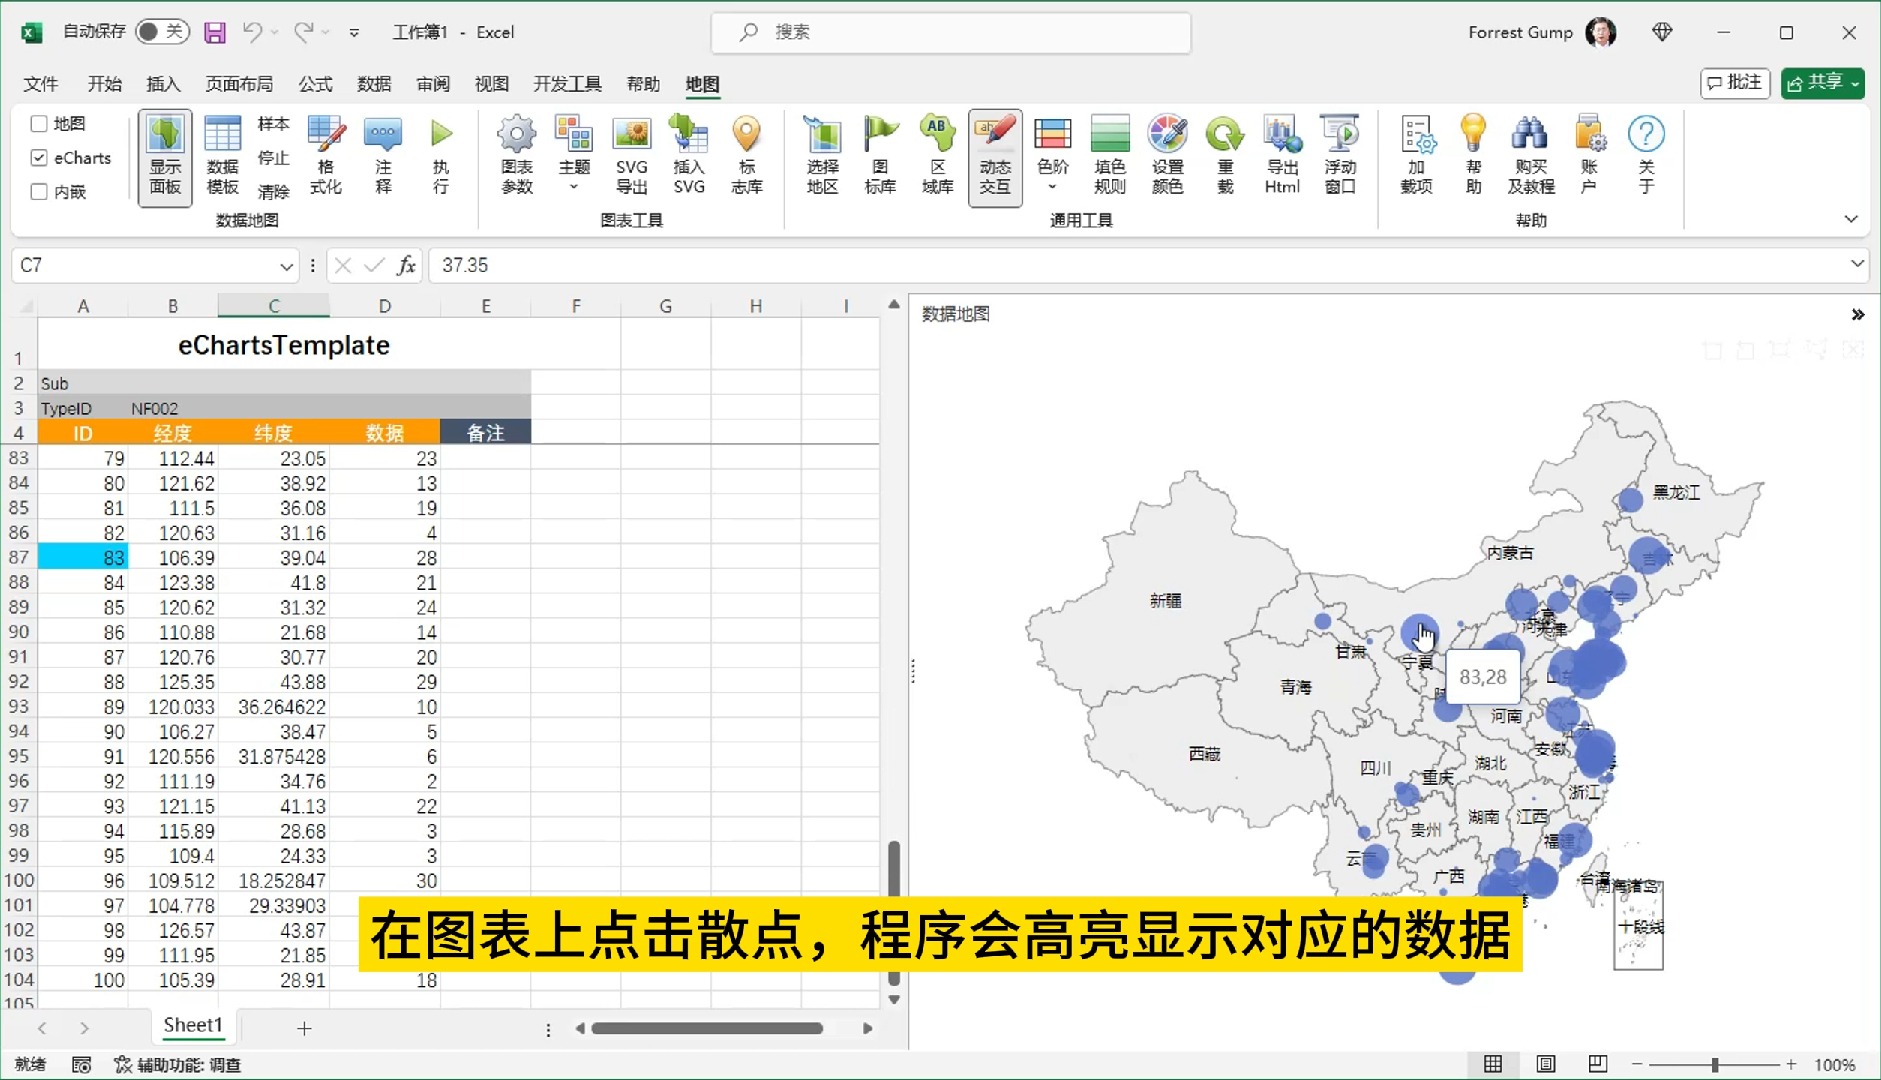
Task: Click the zoom out minus button
Action: tap(1637, 1065)
